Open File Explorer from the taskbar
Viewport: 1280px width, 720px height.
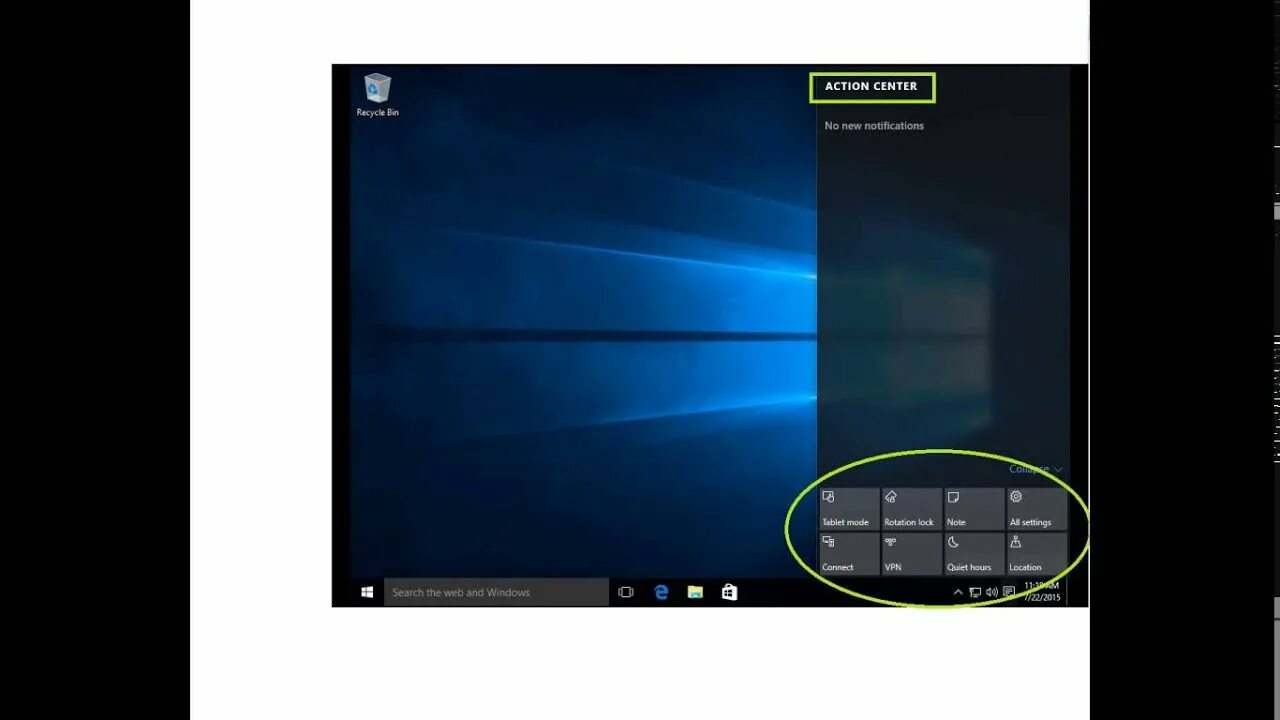pos(693,592)
